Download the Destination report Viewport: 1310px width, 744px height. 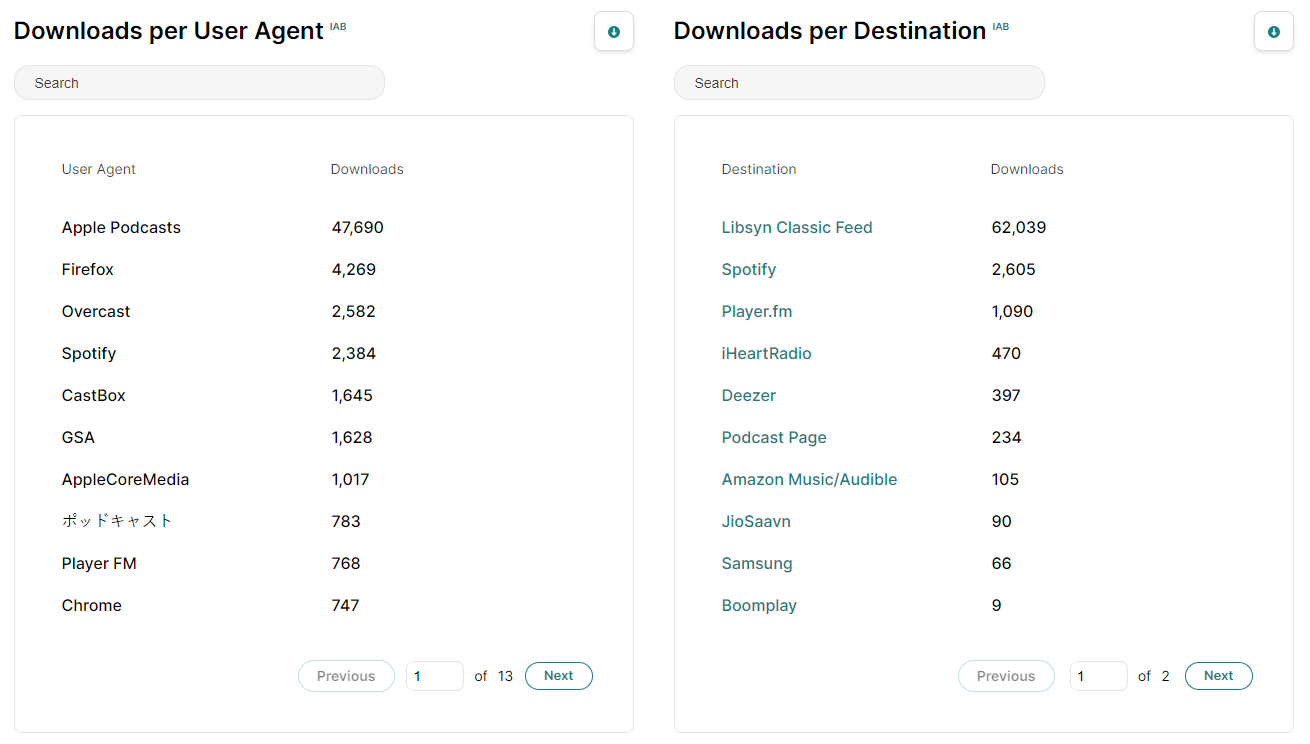tap(1273, 32)
